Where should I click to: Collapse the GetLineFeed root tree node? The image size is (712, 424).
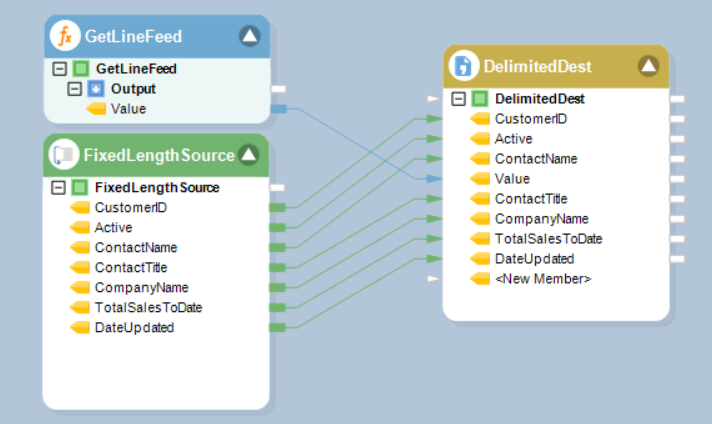(59, 69)
